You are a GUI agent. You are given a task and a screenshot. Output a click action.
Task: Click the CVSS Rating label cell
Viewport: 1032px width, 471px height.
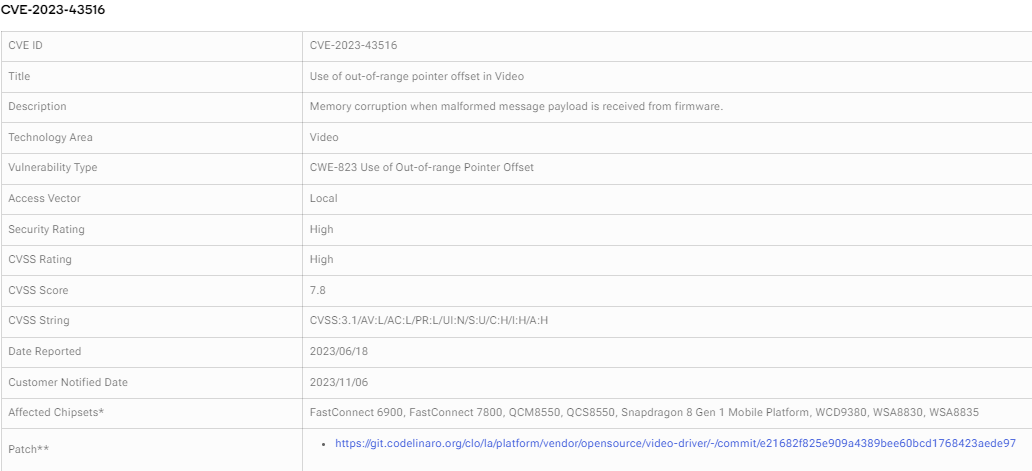(151, 259)
